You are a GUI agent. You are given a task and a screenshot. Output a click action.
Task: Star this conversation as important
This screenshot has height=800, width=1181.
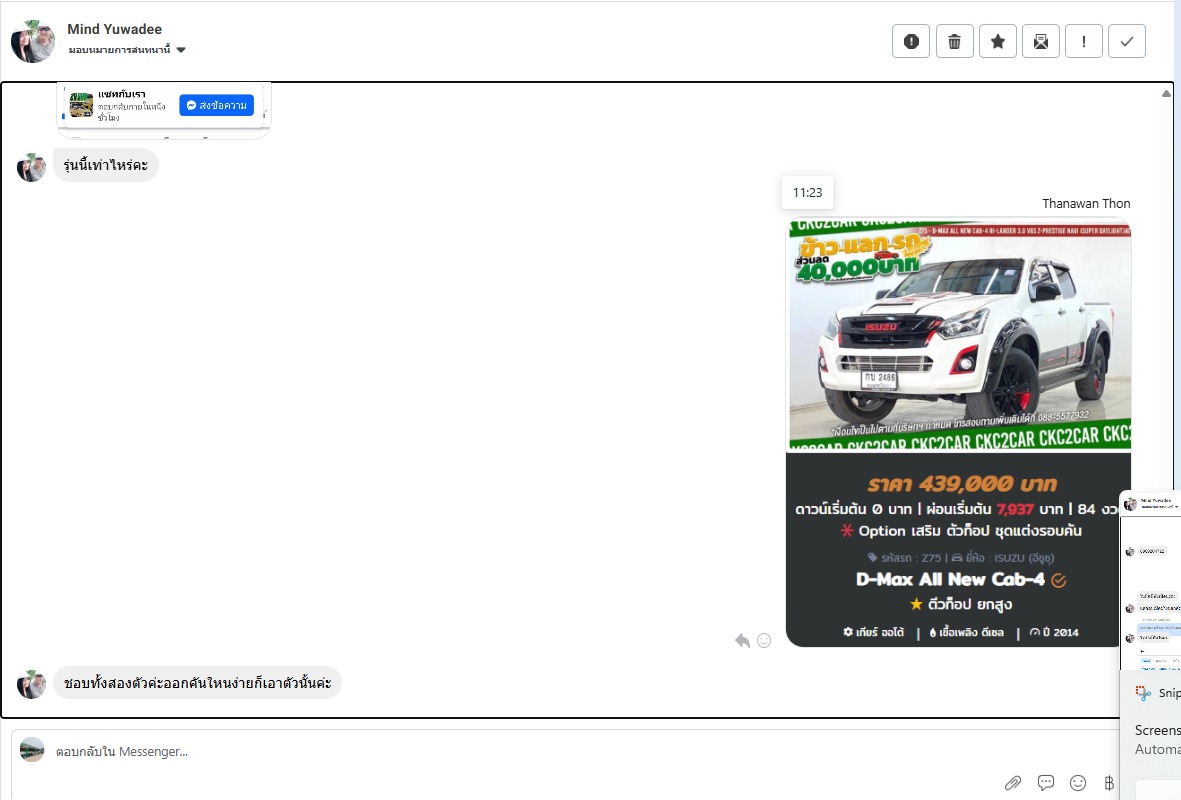point(997,41)
